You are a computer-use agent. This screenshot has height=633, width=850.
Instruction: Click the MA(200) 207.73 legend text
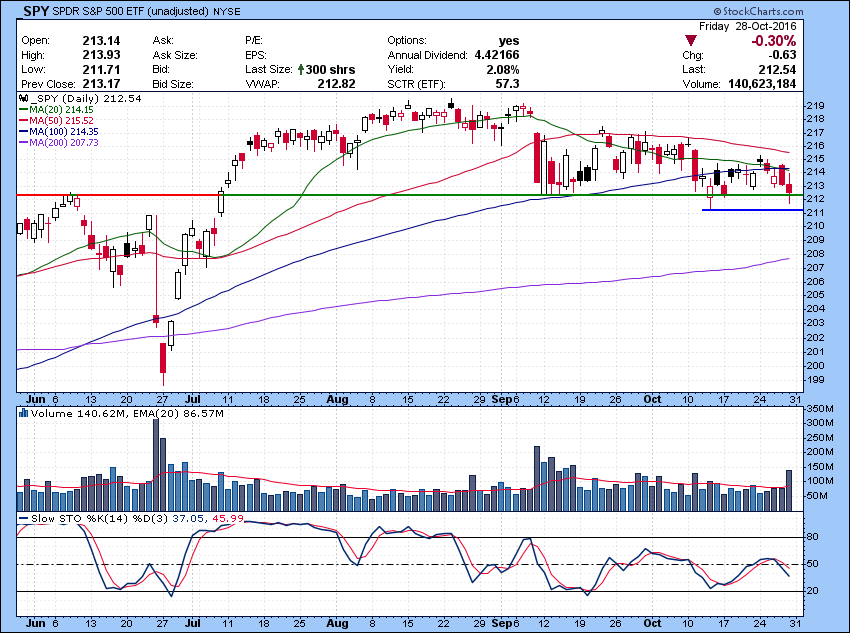click(x=64, y=143)
